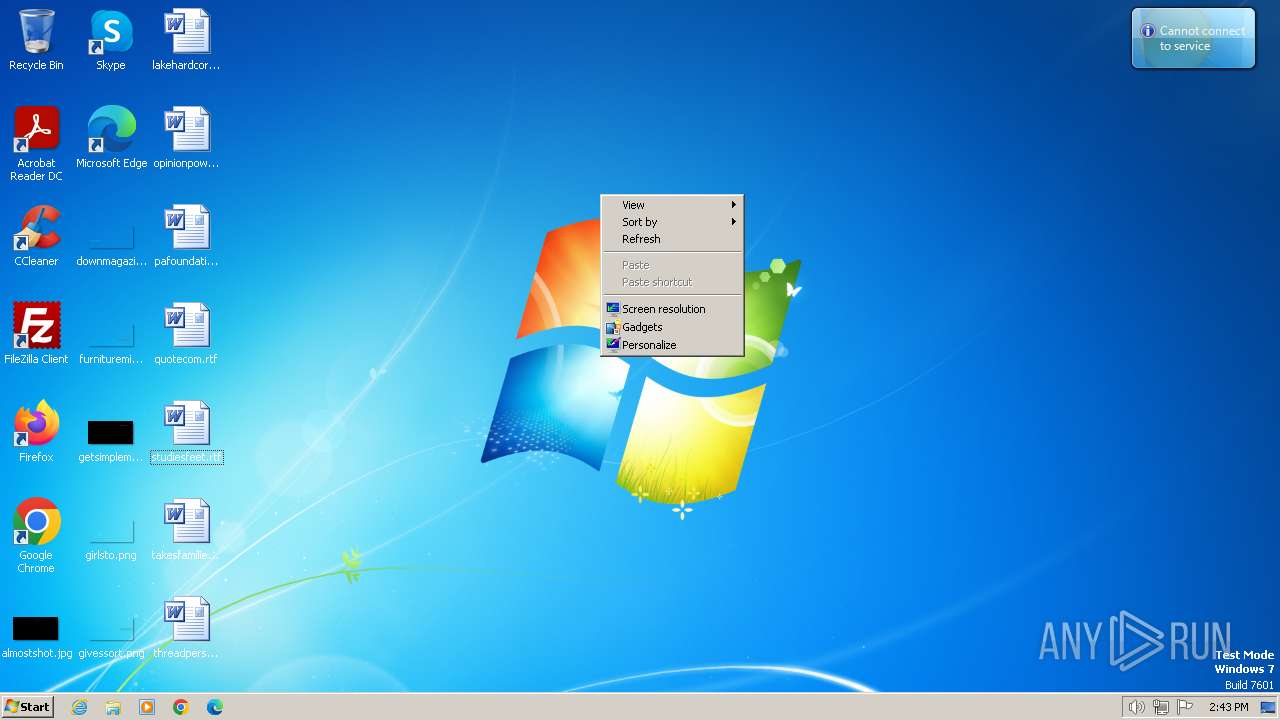This screenshot has height=720, width=1280.
Task: Select the girlsto.png file
Action: pyautogui.click(x=111, y=538)
